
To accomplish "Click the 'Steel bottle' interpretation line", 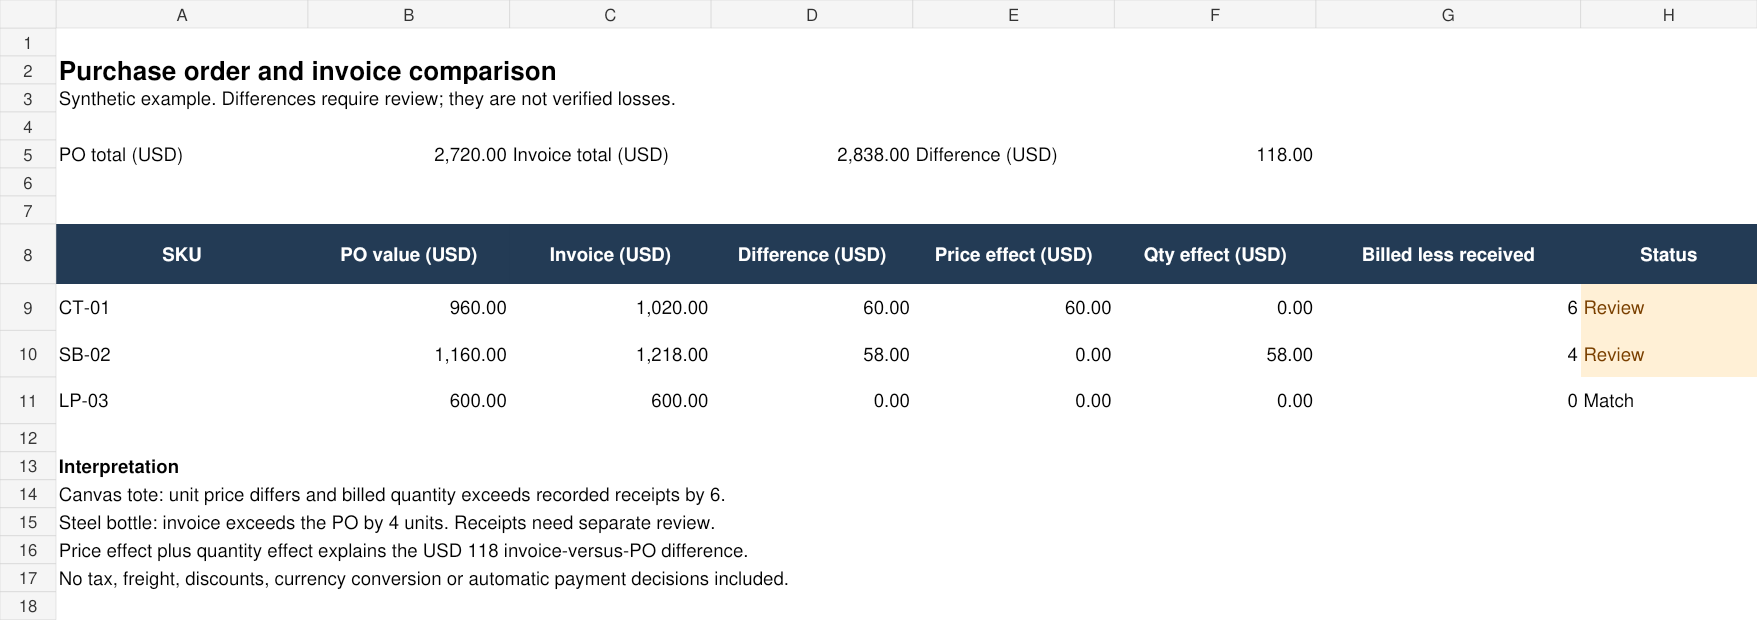I will [x=387, y=522].
